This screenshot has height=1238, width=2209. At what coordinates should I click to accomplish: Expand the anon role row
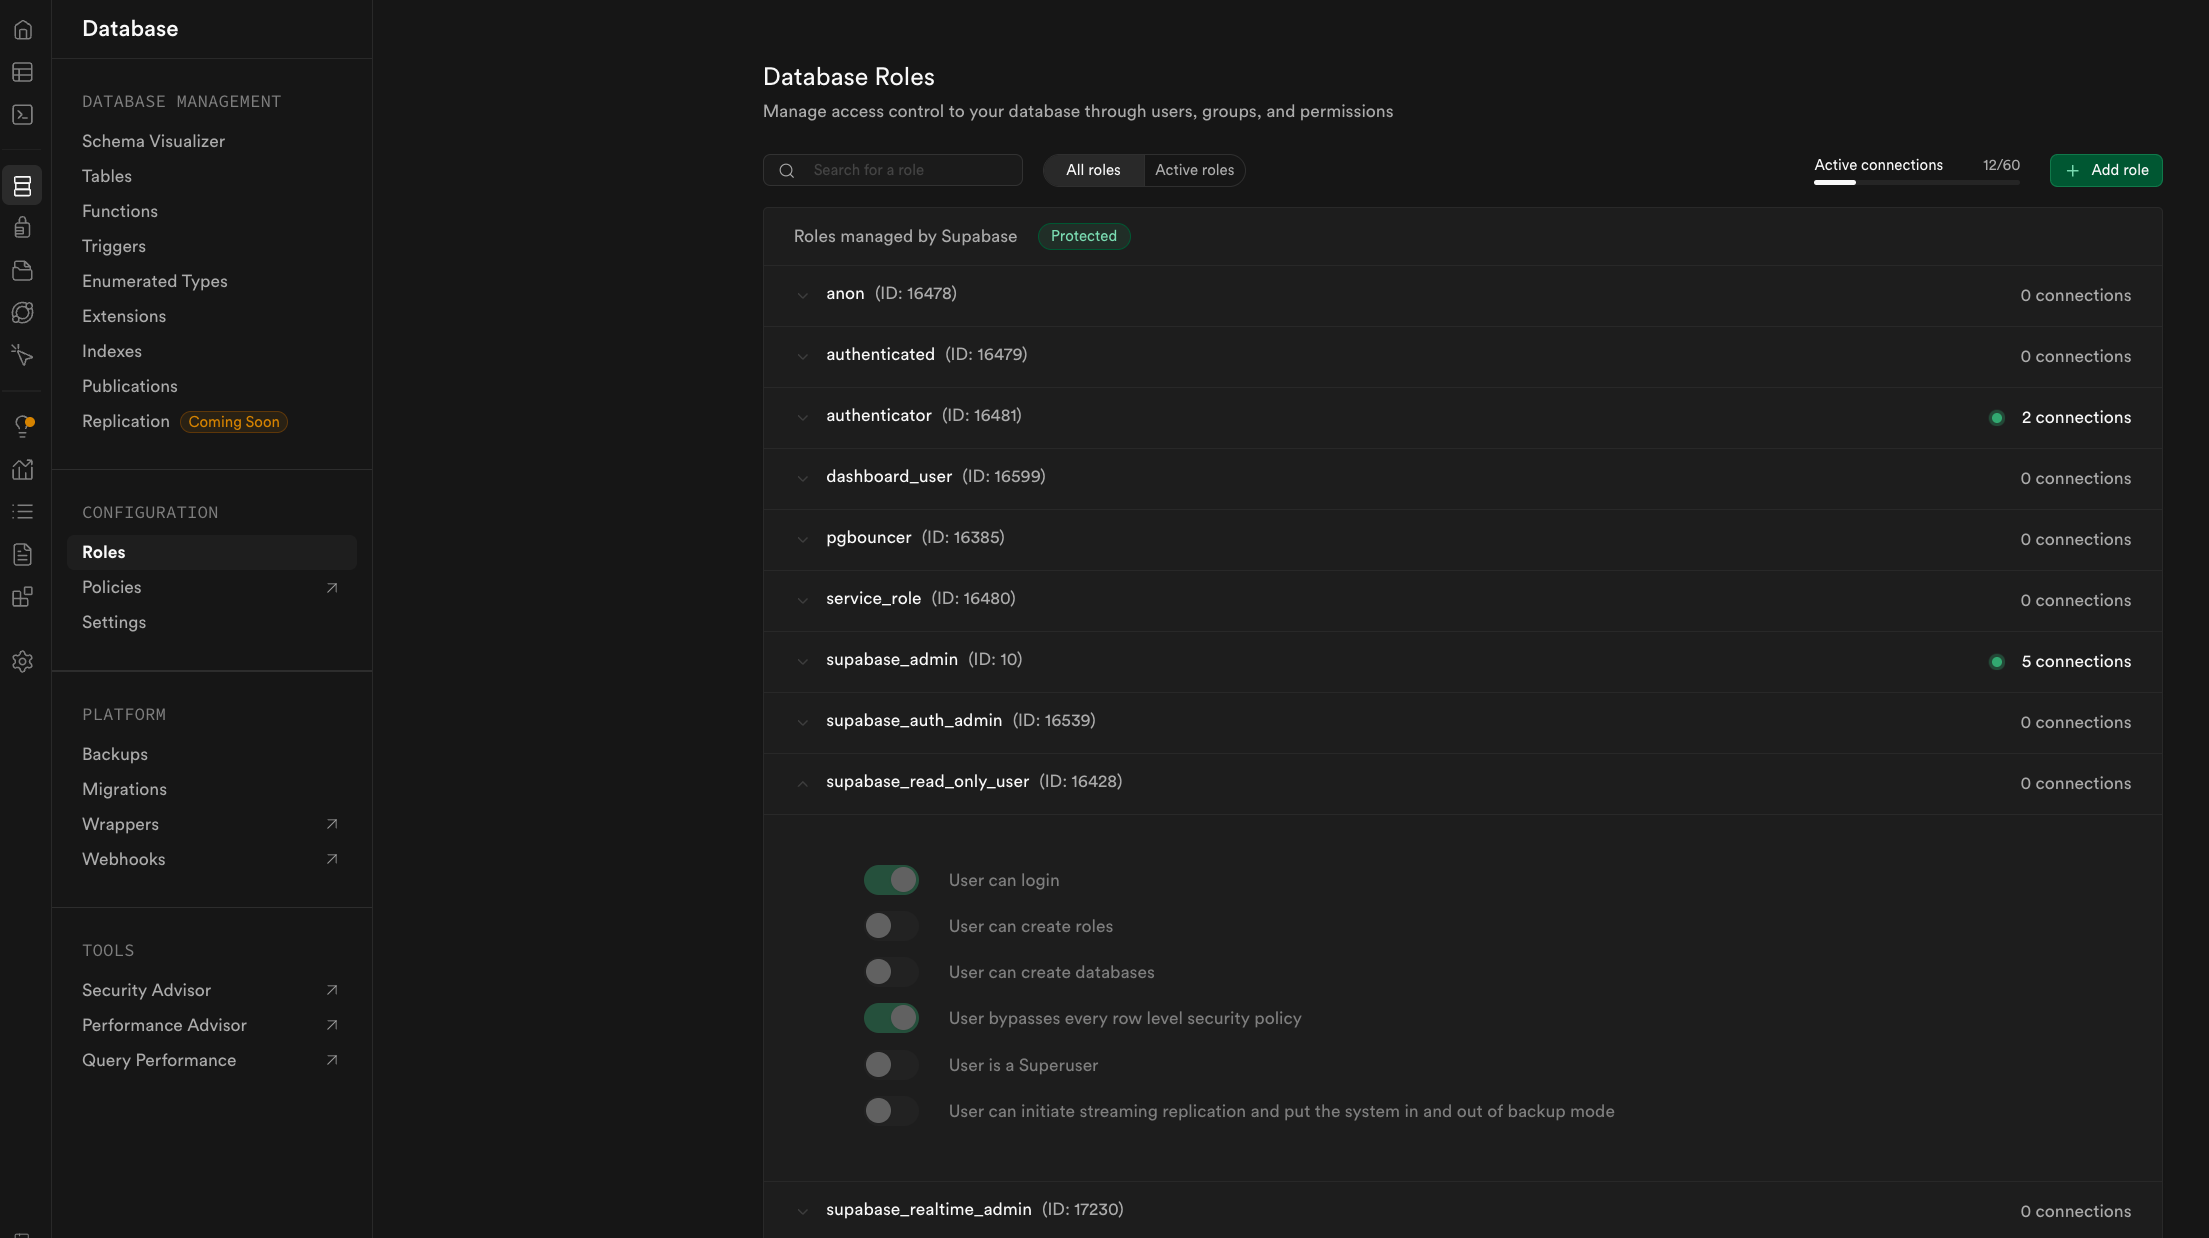tap(802, 294)
